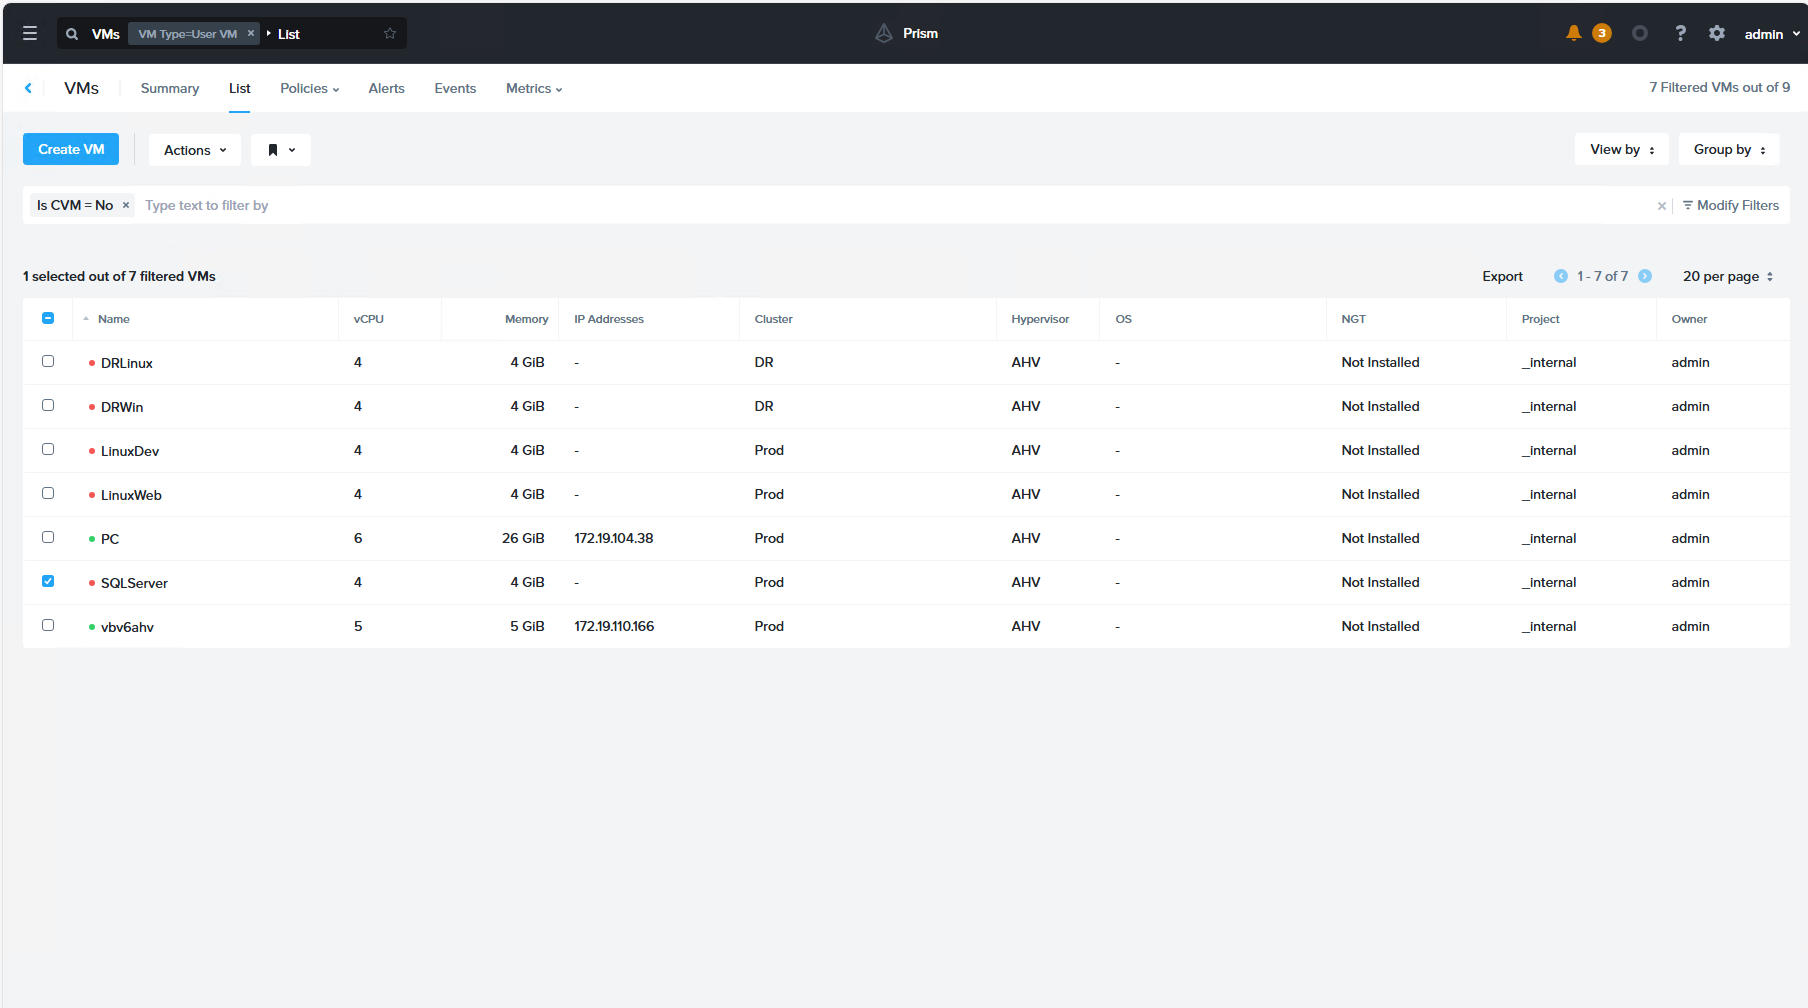Go to the previous page of results
1808x1008 pixels.
pos(1561,276)
